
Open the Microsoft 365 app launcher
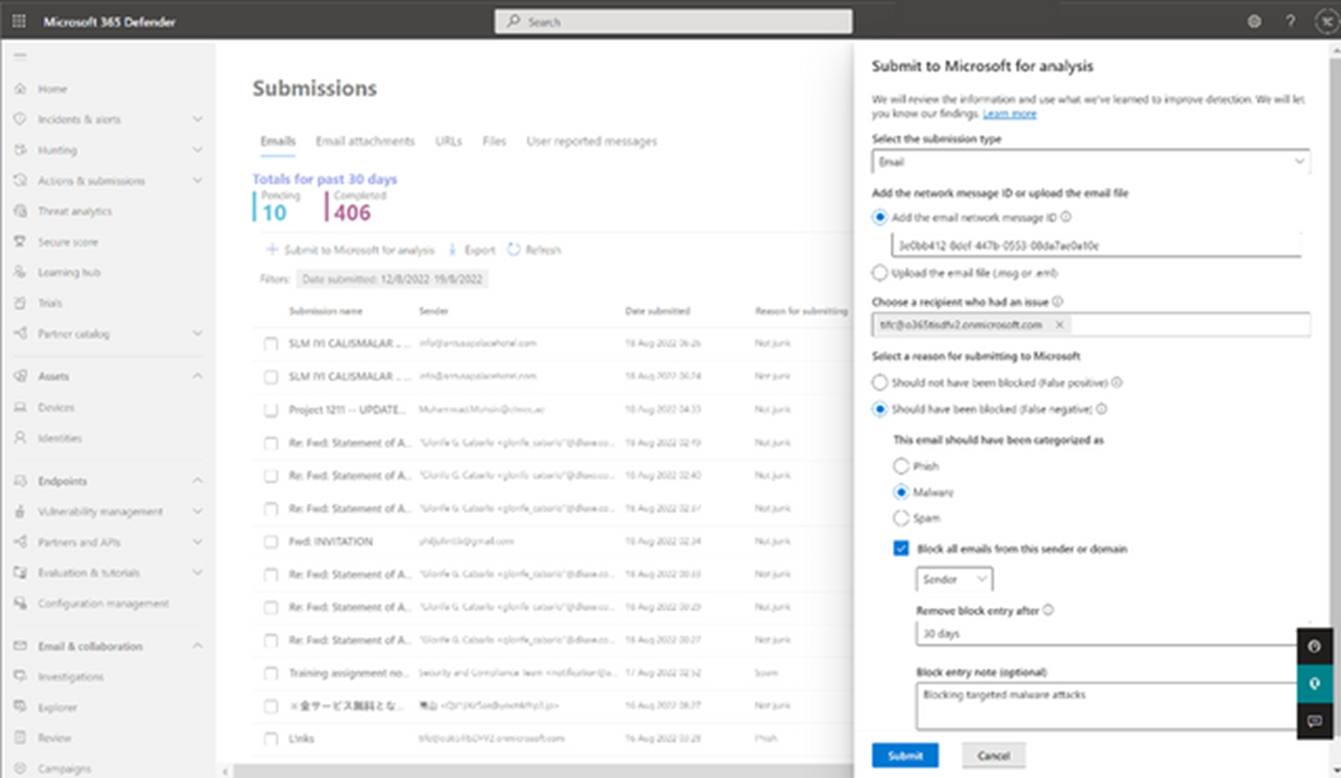(x=17, y=20)
